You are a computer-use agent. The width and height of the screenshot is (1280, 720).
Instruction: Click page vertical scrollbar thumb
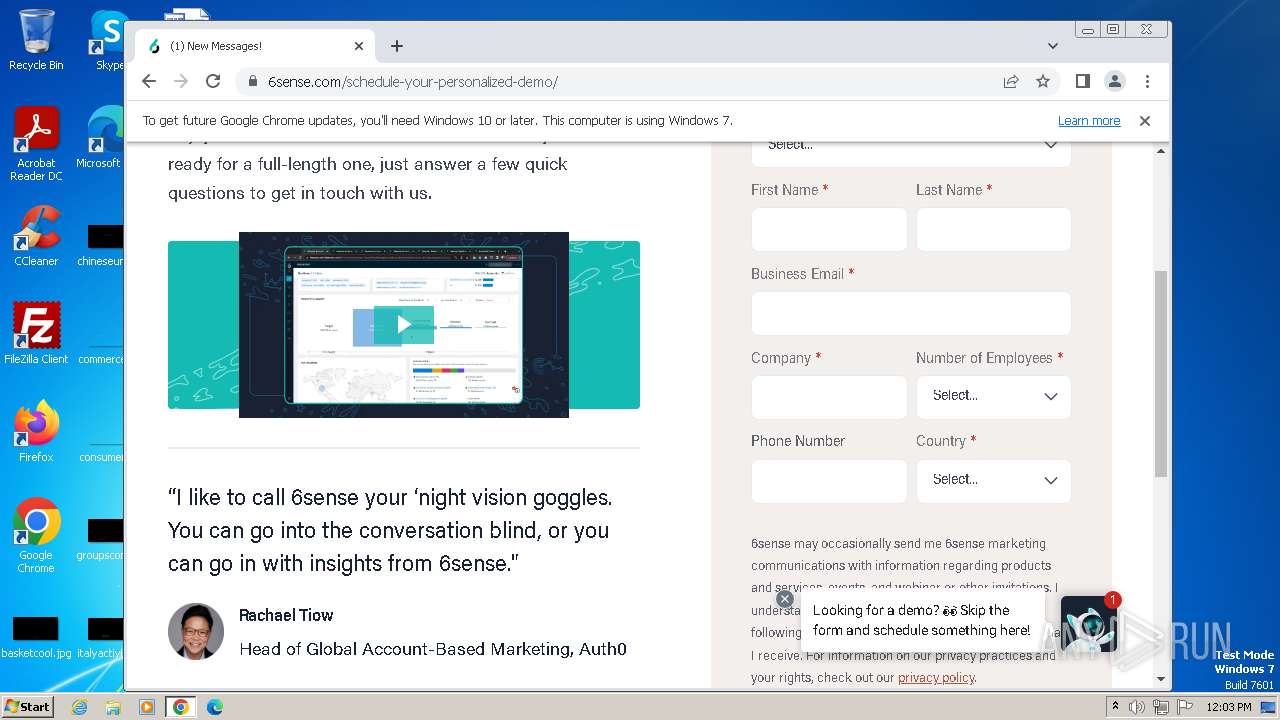[1161, 373]
